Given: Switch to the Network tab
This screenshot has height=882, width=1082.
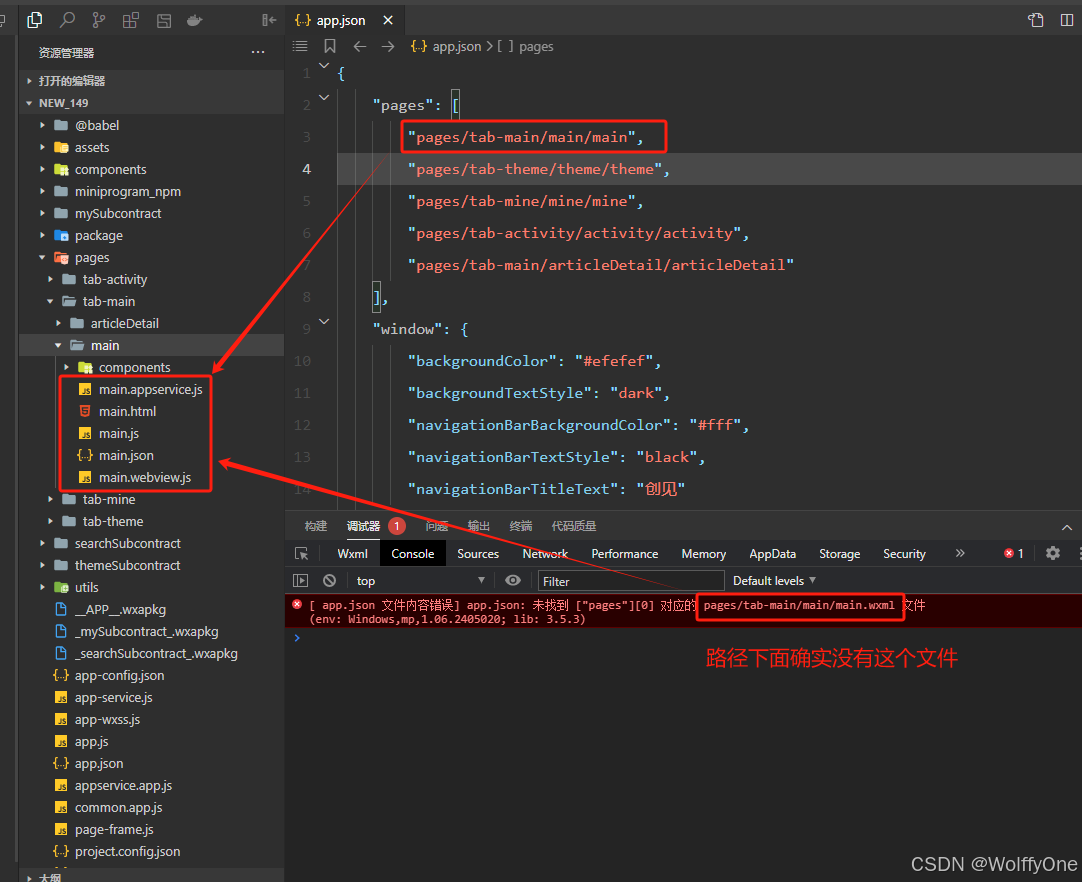Looking at the screenshot, I should pos(545,553).
